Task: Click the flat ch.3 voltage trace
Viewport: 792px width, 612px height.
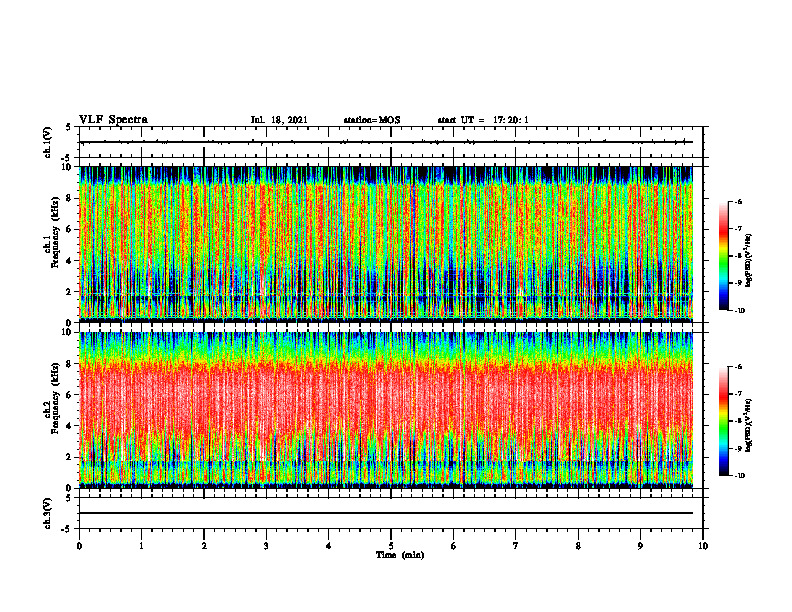Action: pos(386,513)
